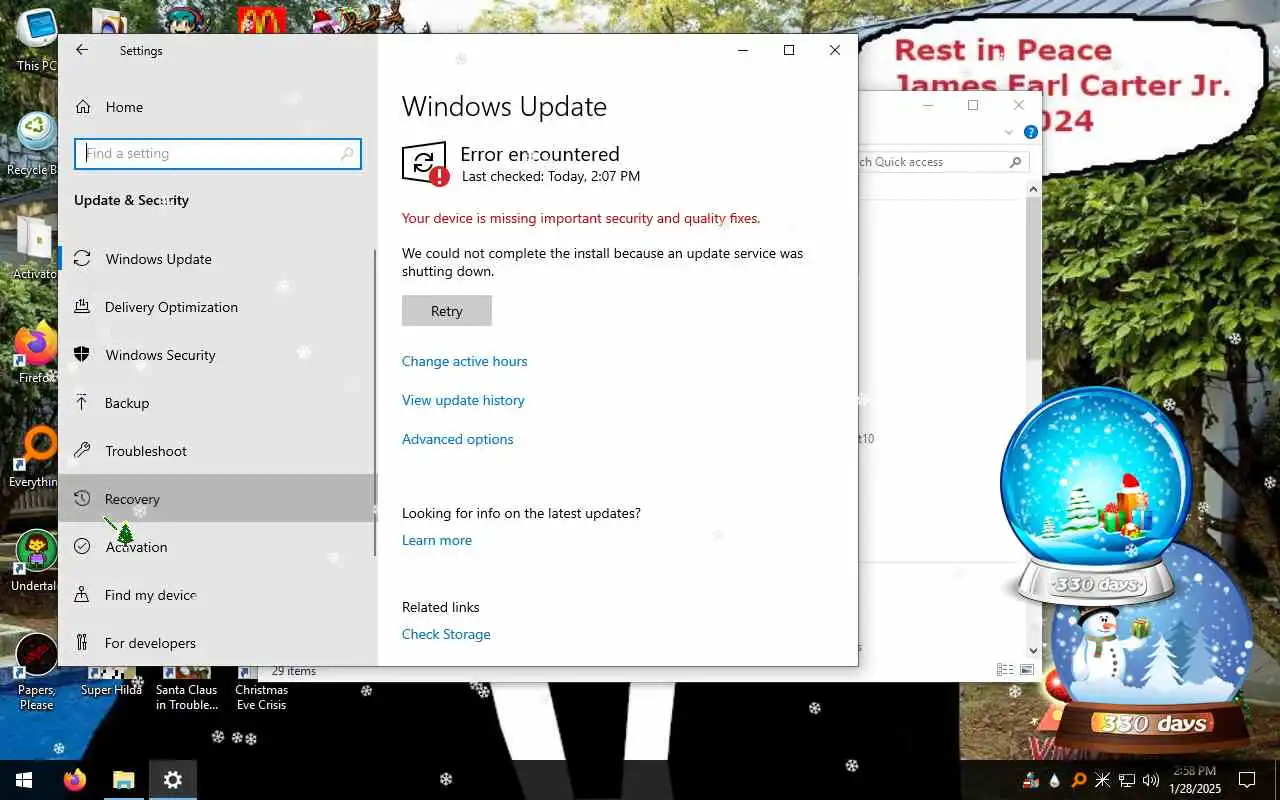The width and height of the screenshot is (1280, 800).
Task: Open View update history
Action: [x=463, y=400]
